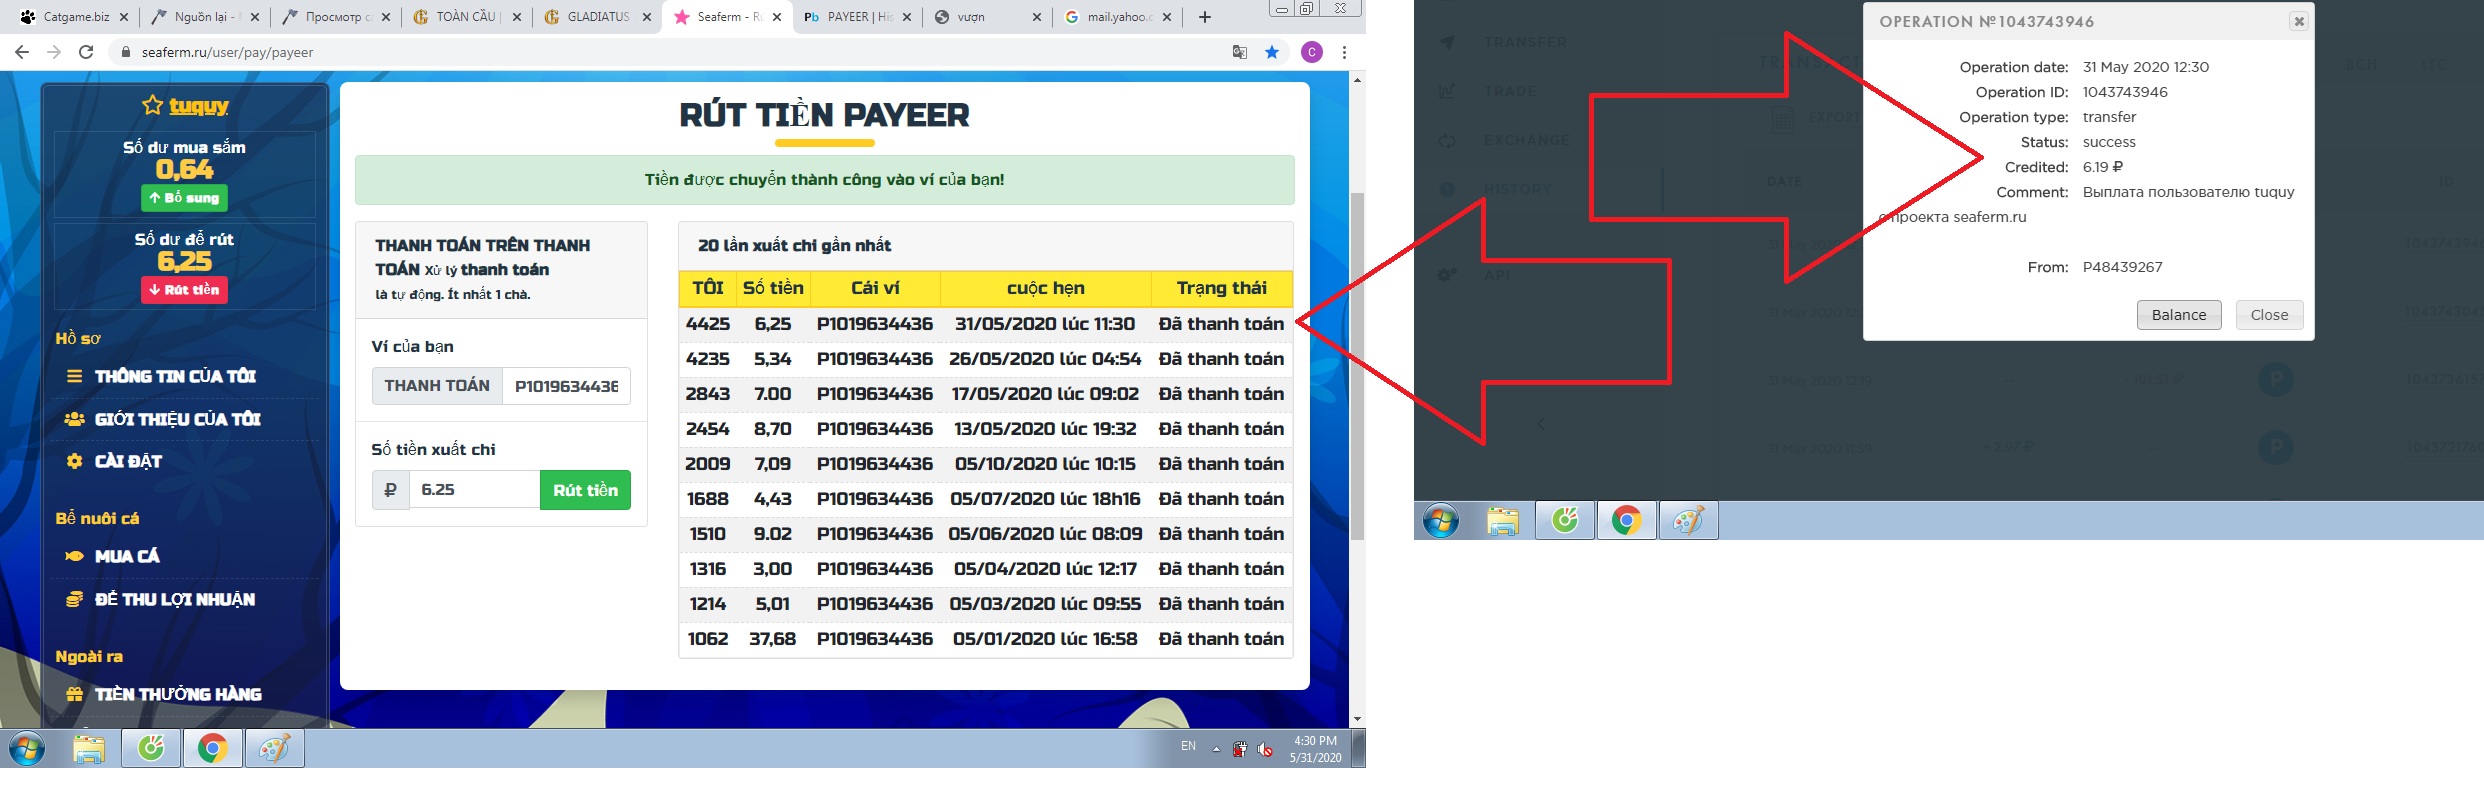Image resolution: width=2484 pixels, height=788 pixels.
Task: Click the taskbar clock showing 4:30 PM
Action: pos(1315,749)
